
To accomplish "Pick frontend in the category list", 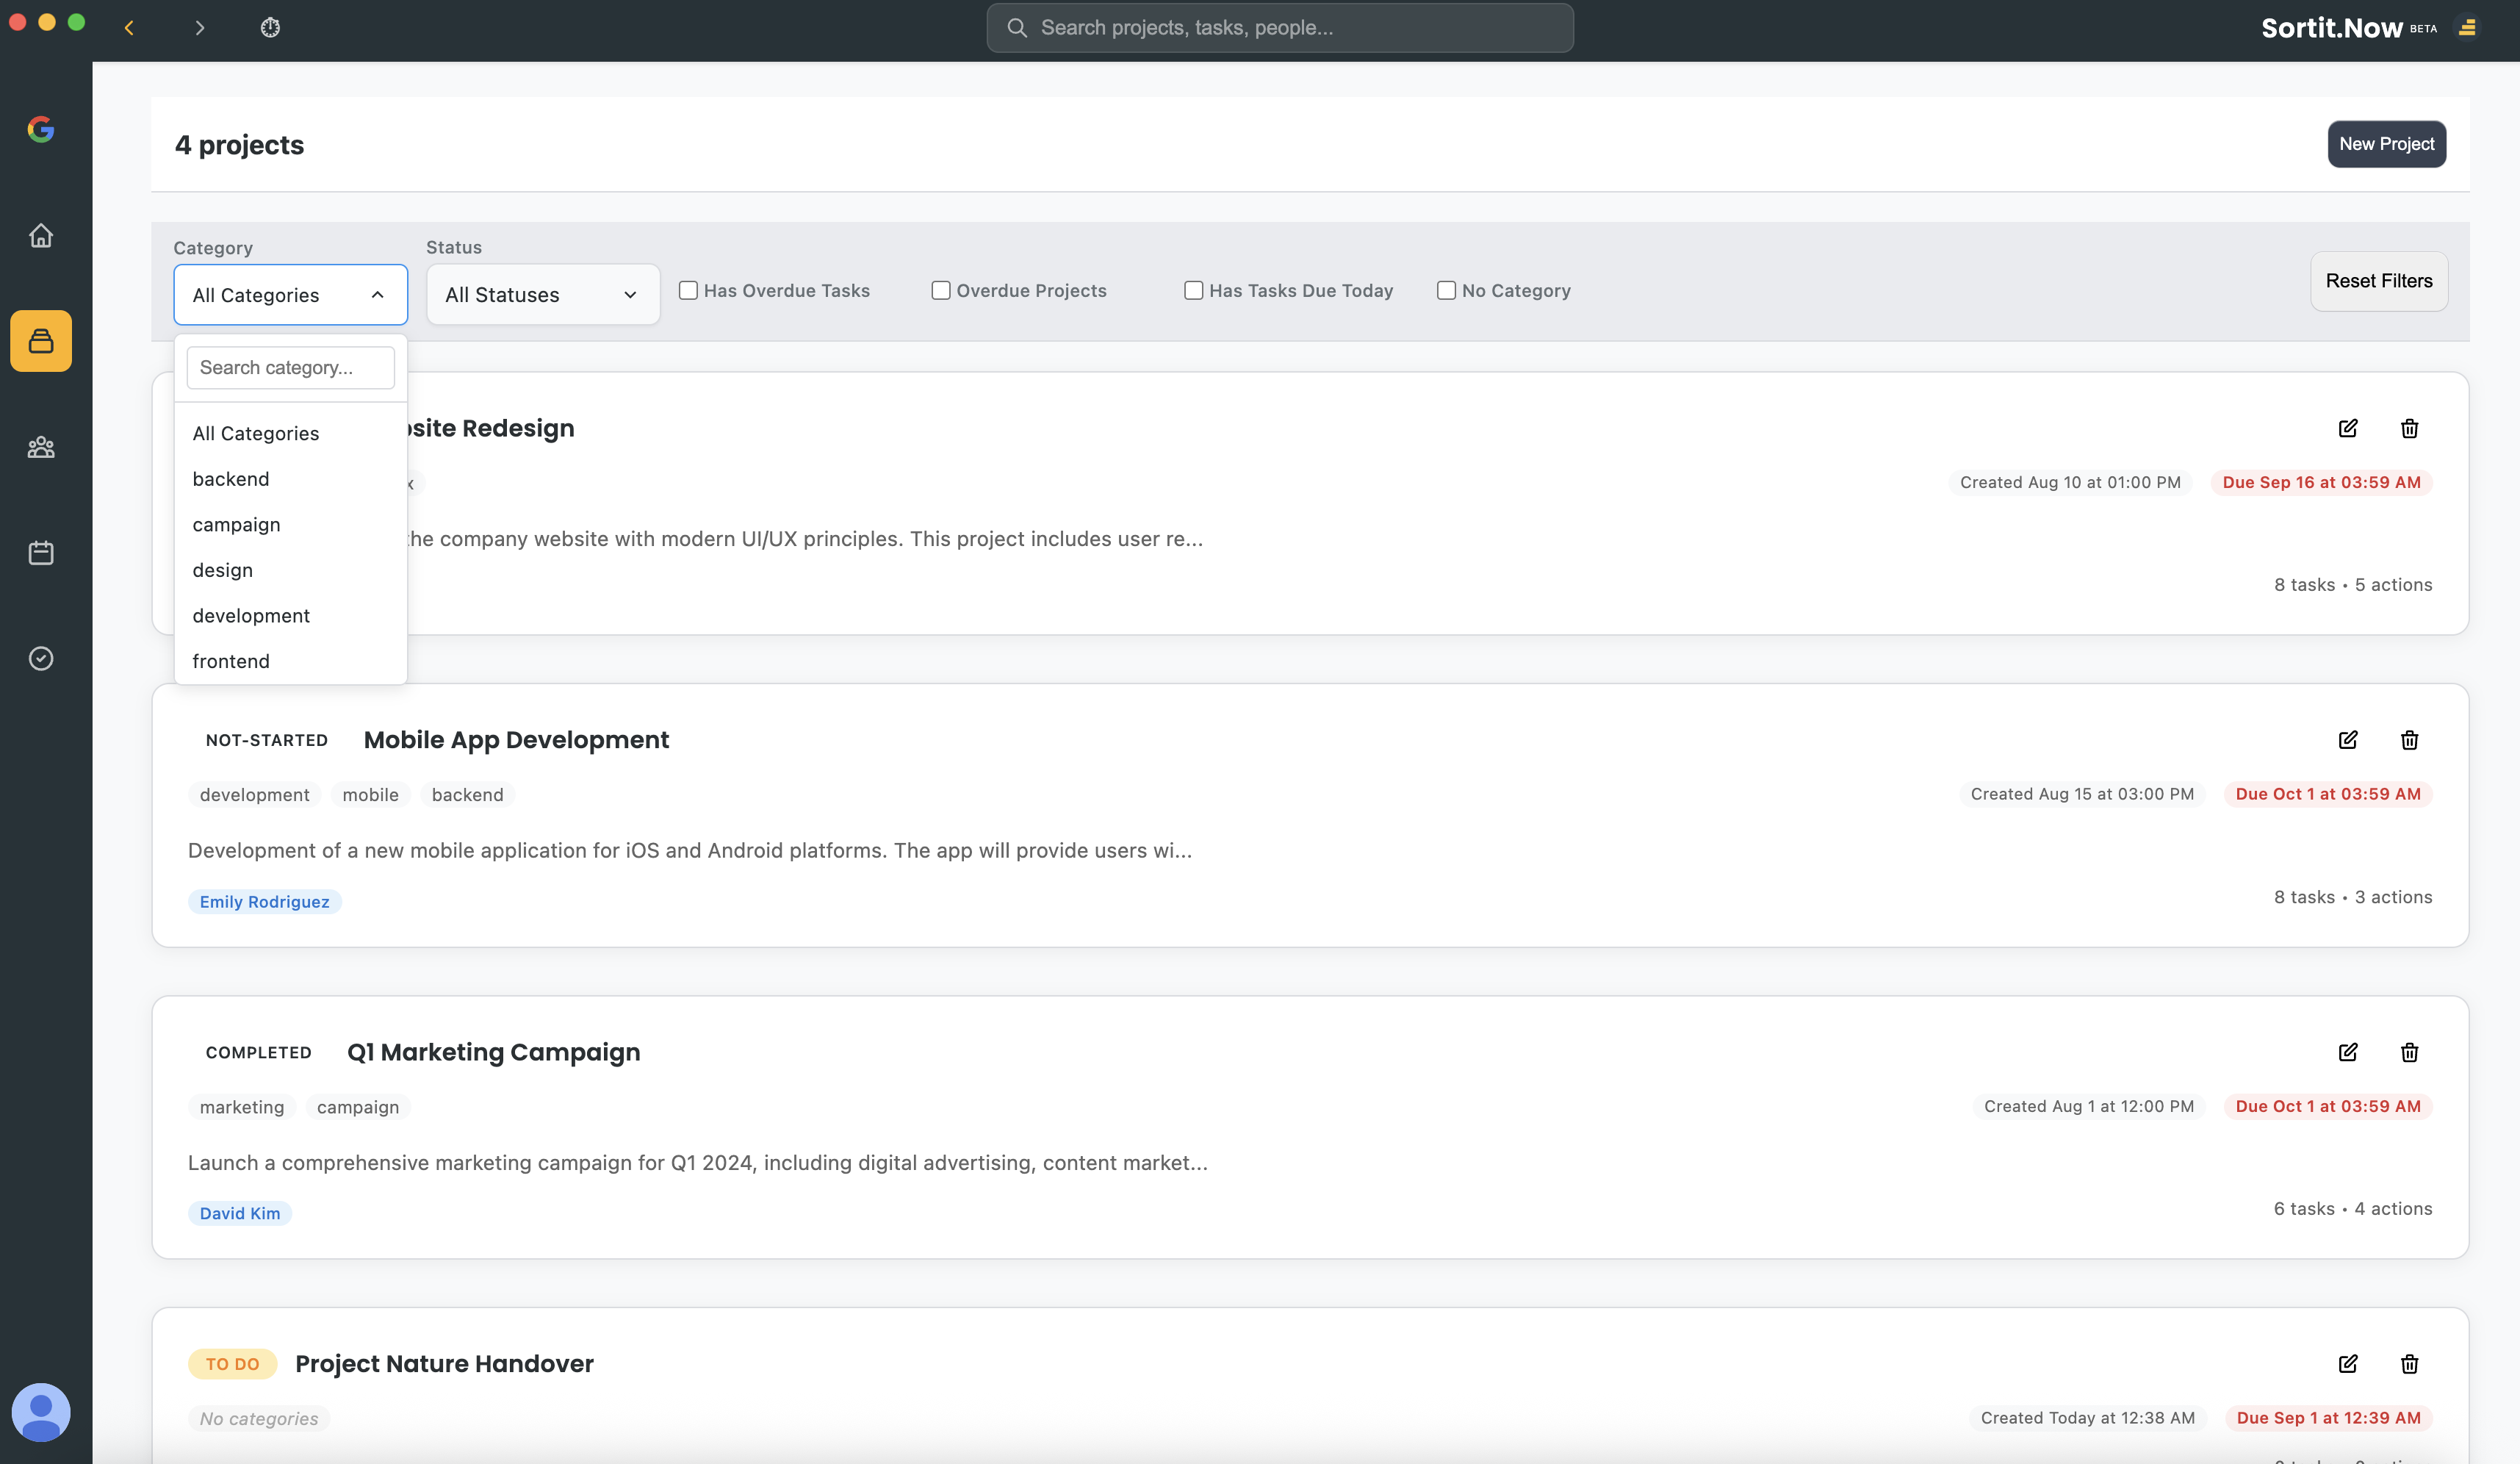I will [x=231, y=661].
